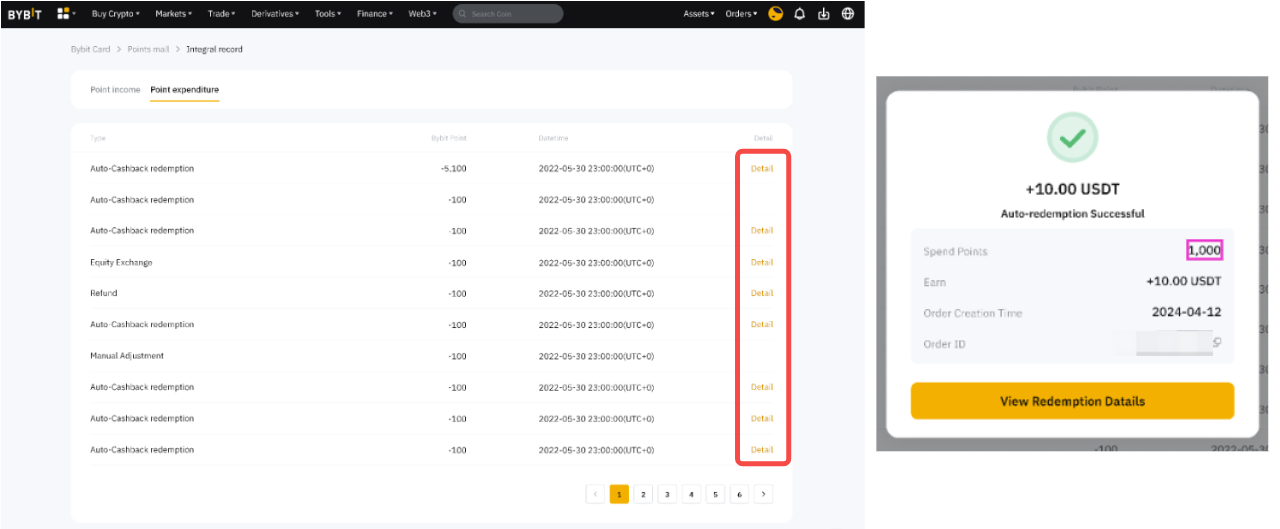Go to page 3 in pagination
Image resolution: width=1280 pixels, height=529 pixels.
pos(667,494)
